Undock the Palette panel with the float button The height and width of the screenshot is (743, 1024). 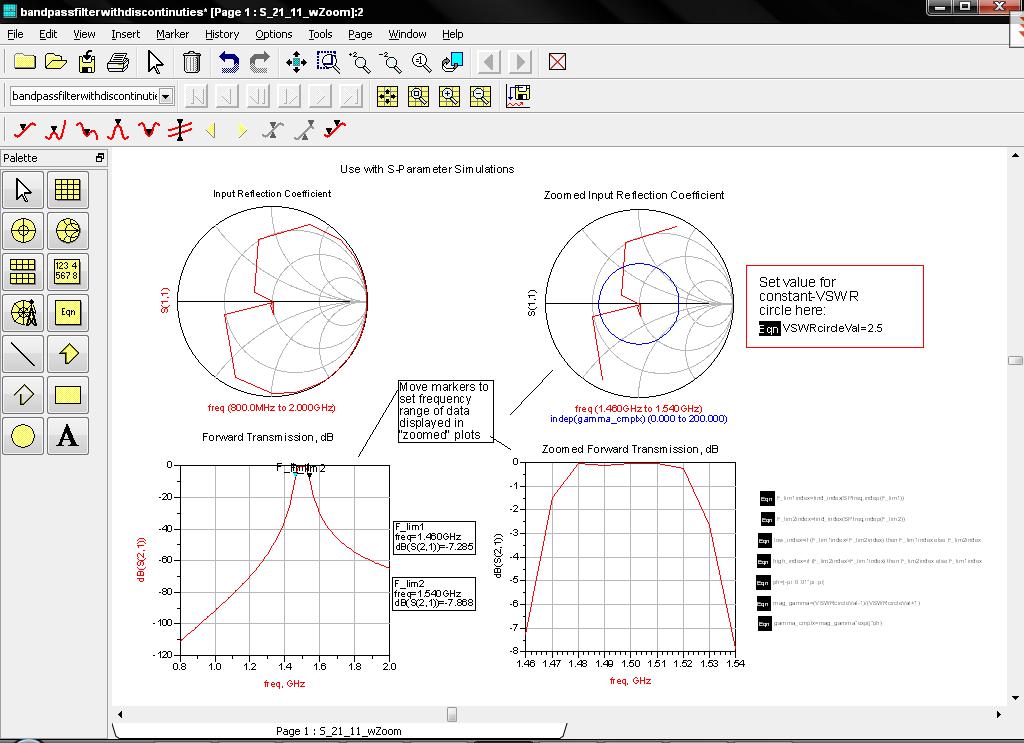100,158
